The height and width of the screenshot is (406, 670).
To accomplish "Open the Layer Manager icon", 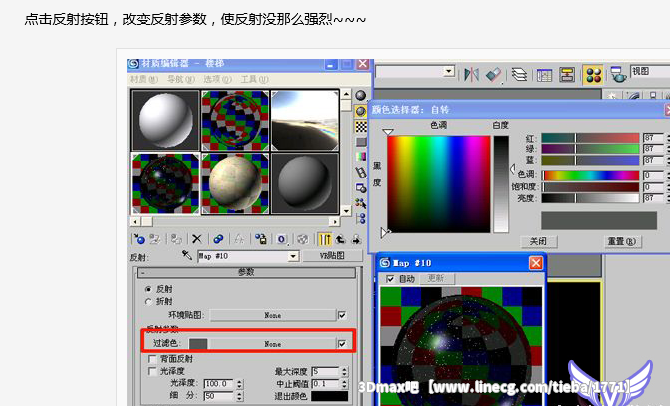I will [x=519, y=75].
